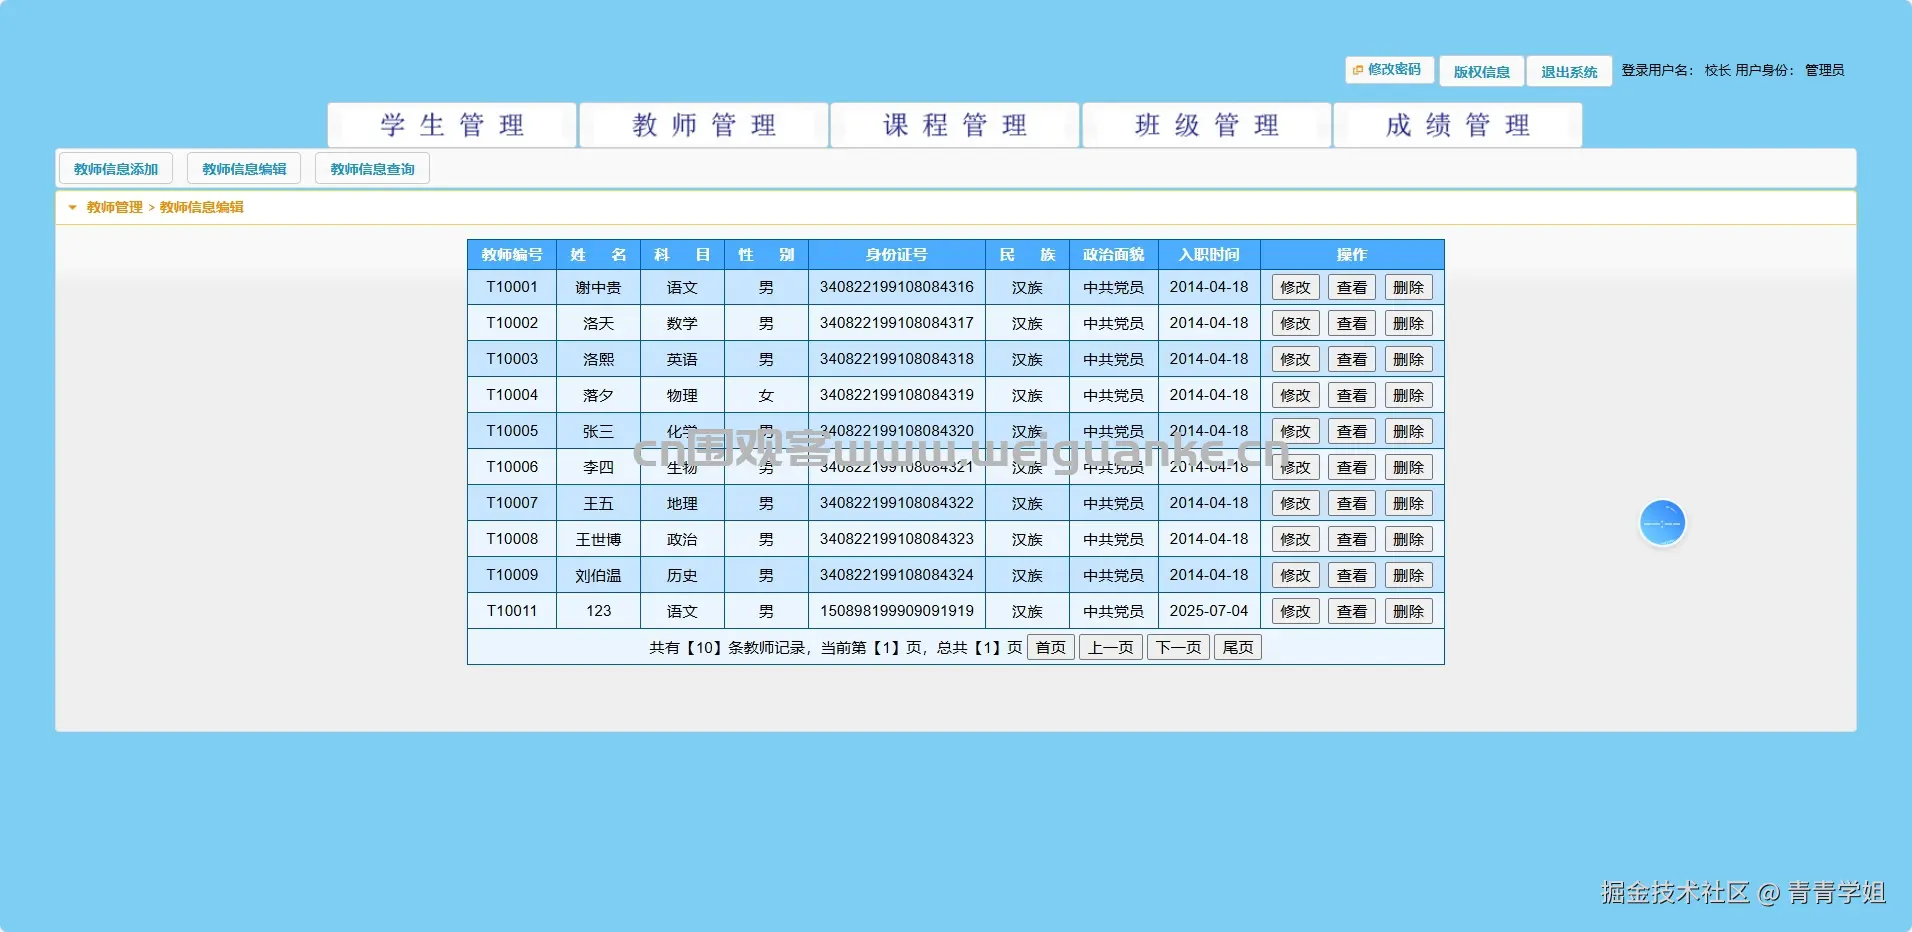
Task: Delete teacher T10011 record
Action: [x=1408, y=612]
